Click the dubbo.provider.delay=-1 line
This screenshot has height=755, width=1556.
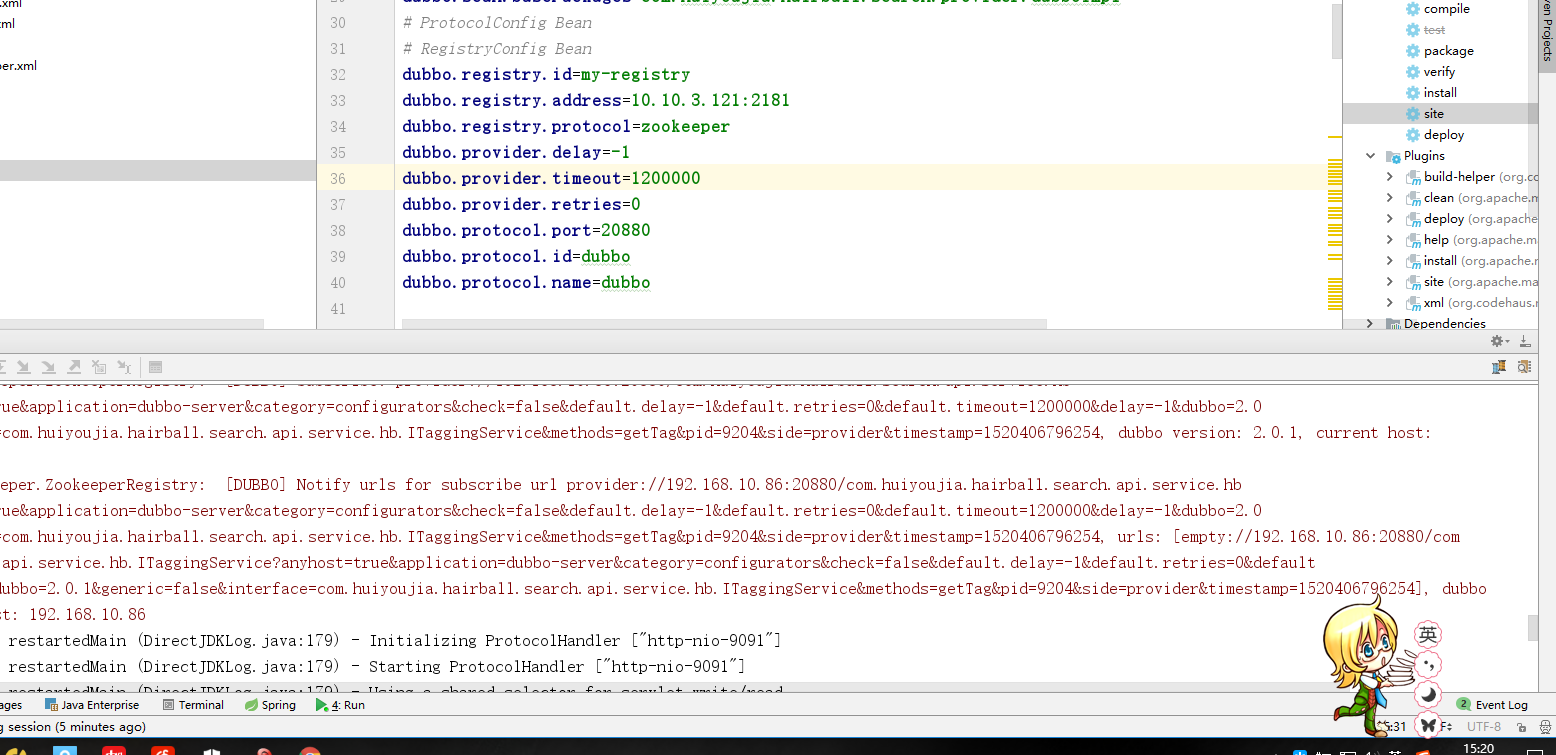516,152
